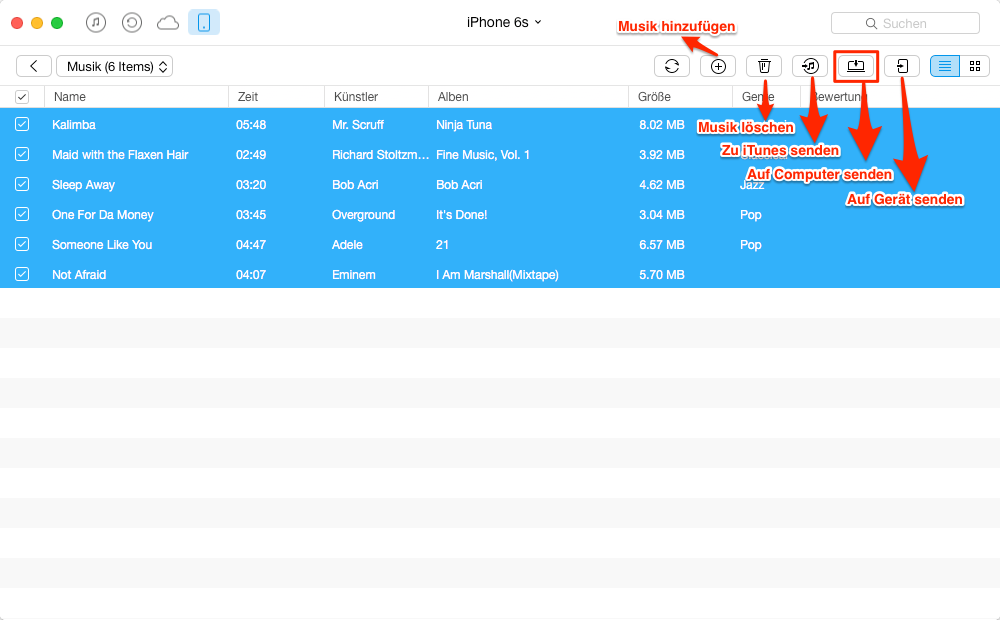Viewport: 1000px width, 620px height.
Task: Uncheck Maid with the Flaxen Hair checkbox
Action: (x=22, y=154)
